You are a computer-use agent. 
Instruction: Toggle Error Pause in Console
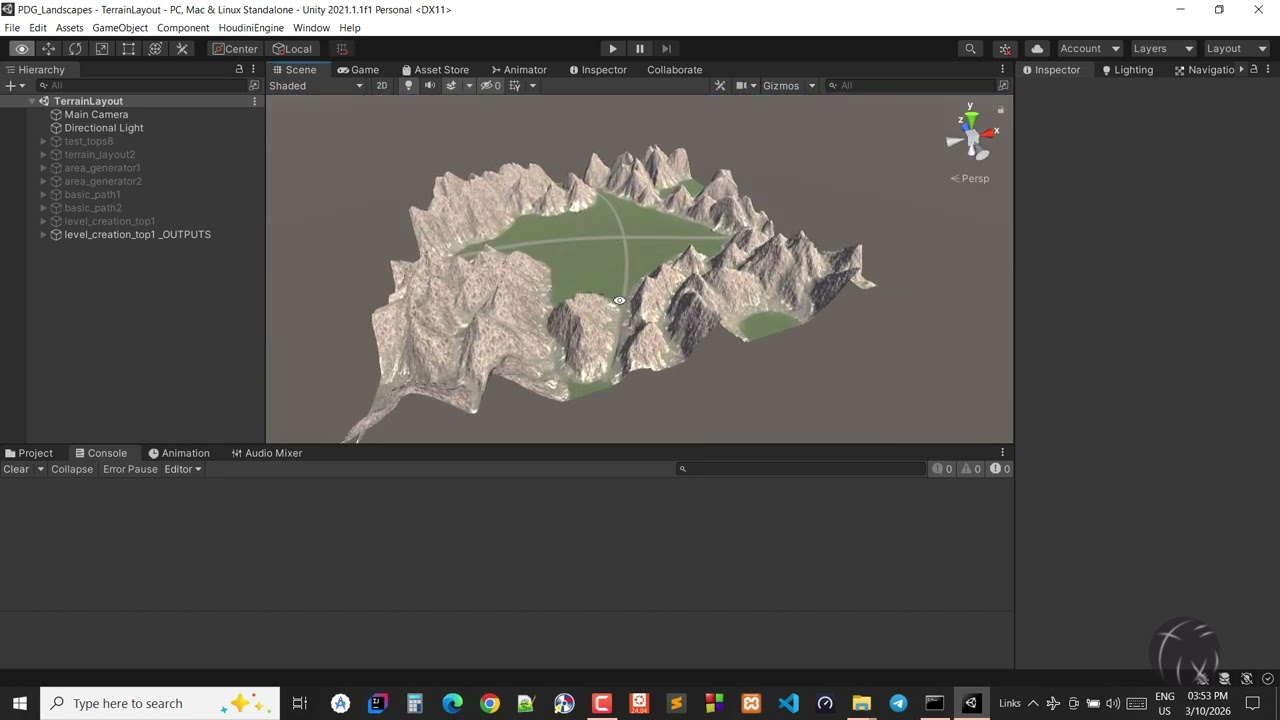[130, 469]
